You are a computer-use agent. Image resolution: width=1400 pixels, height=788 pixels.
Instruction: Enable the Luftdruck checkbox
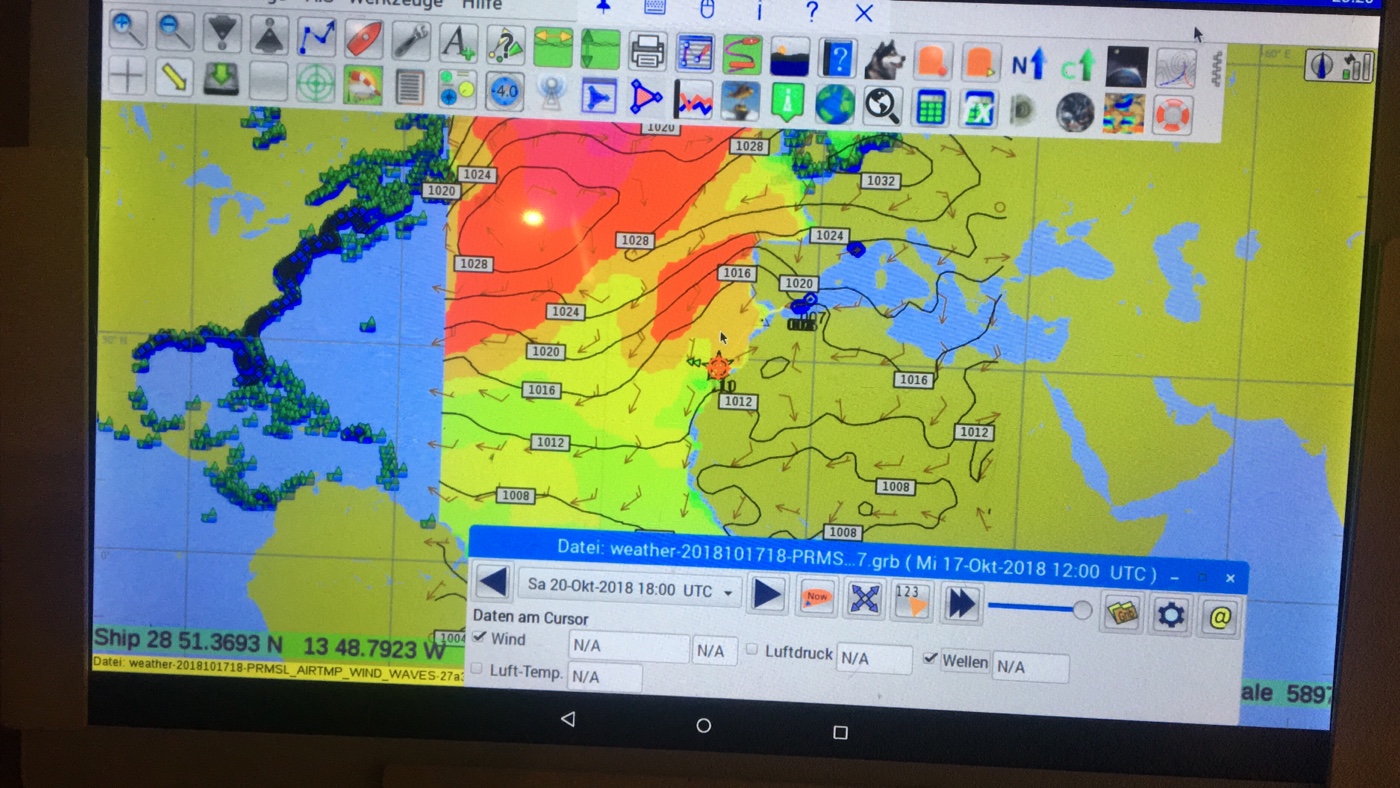point(752,650)
